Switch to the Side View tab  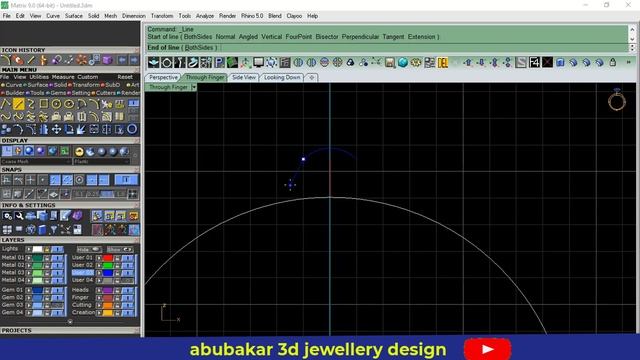(x=244, y=77)
